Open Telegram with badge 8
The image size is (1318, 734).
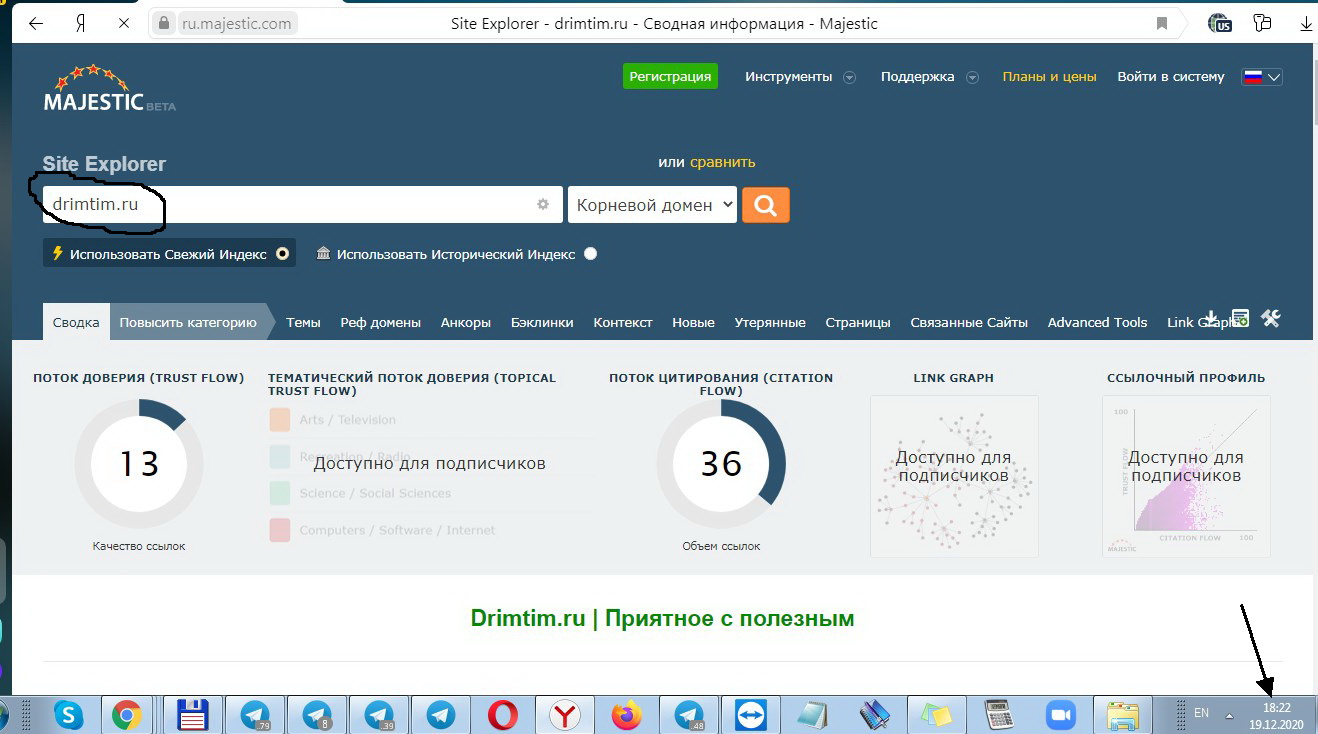[317, 715]
